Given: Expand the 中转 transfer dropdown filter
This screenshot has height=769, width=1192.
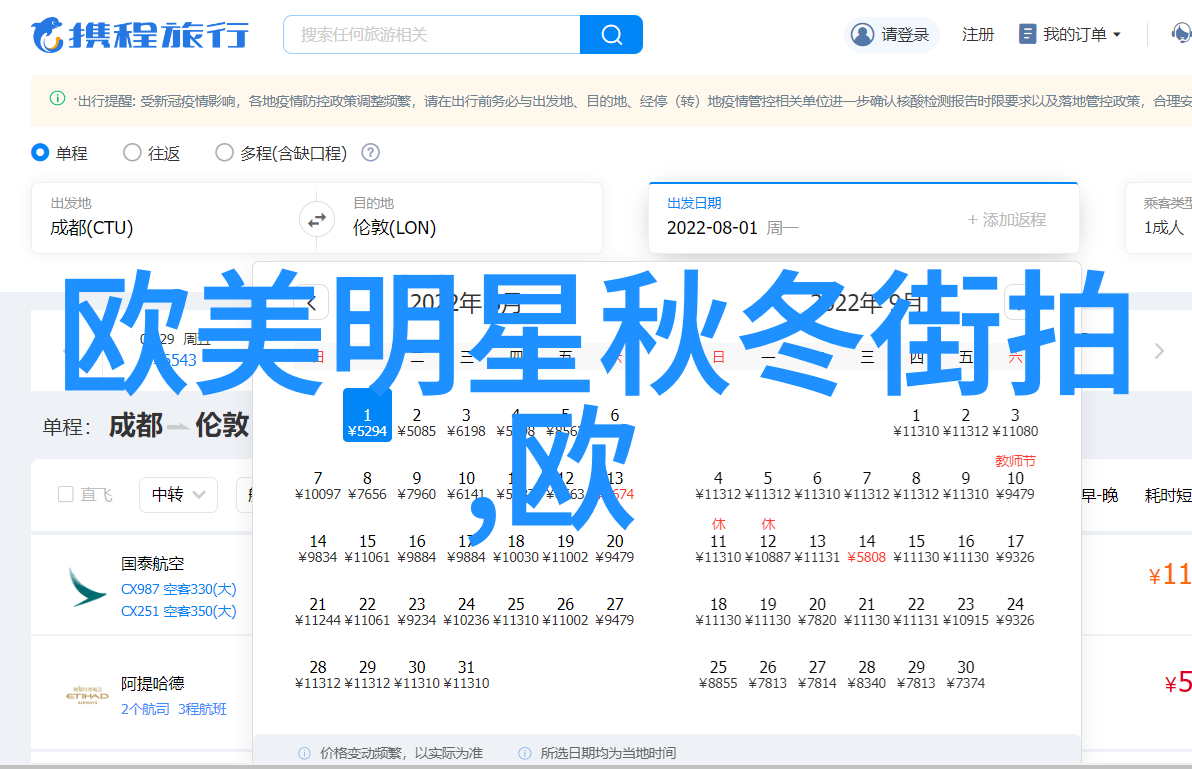Looking at the screenshot, I should (178, 494).
